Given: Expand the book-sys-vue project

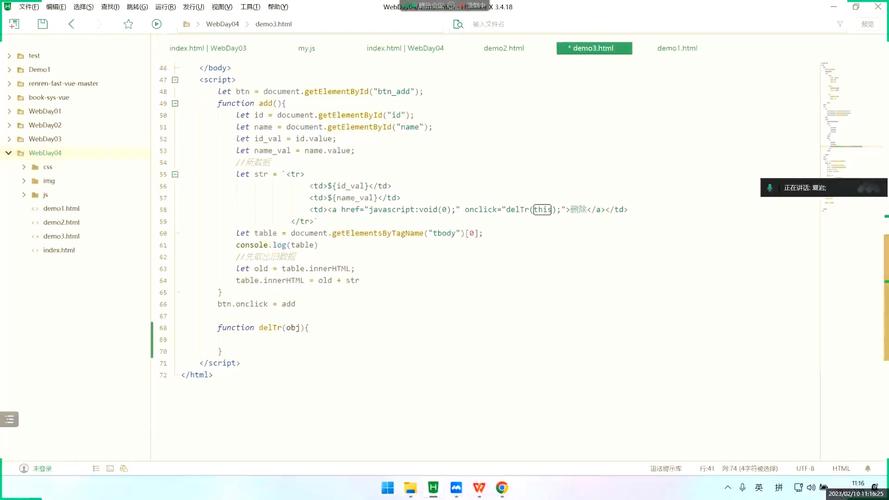Looking at the screenshot, I should click(9, 98).
